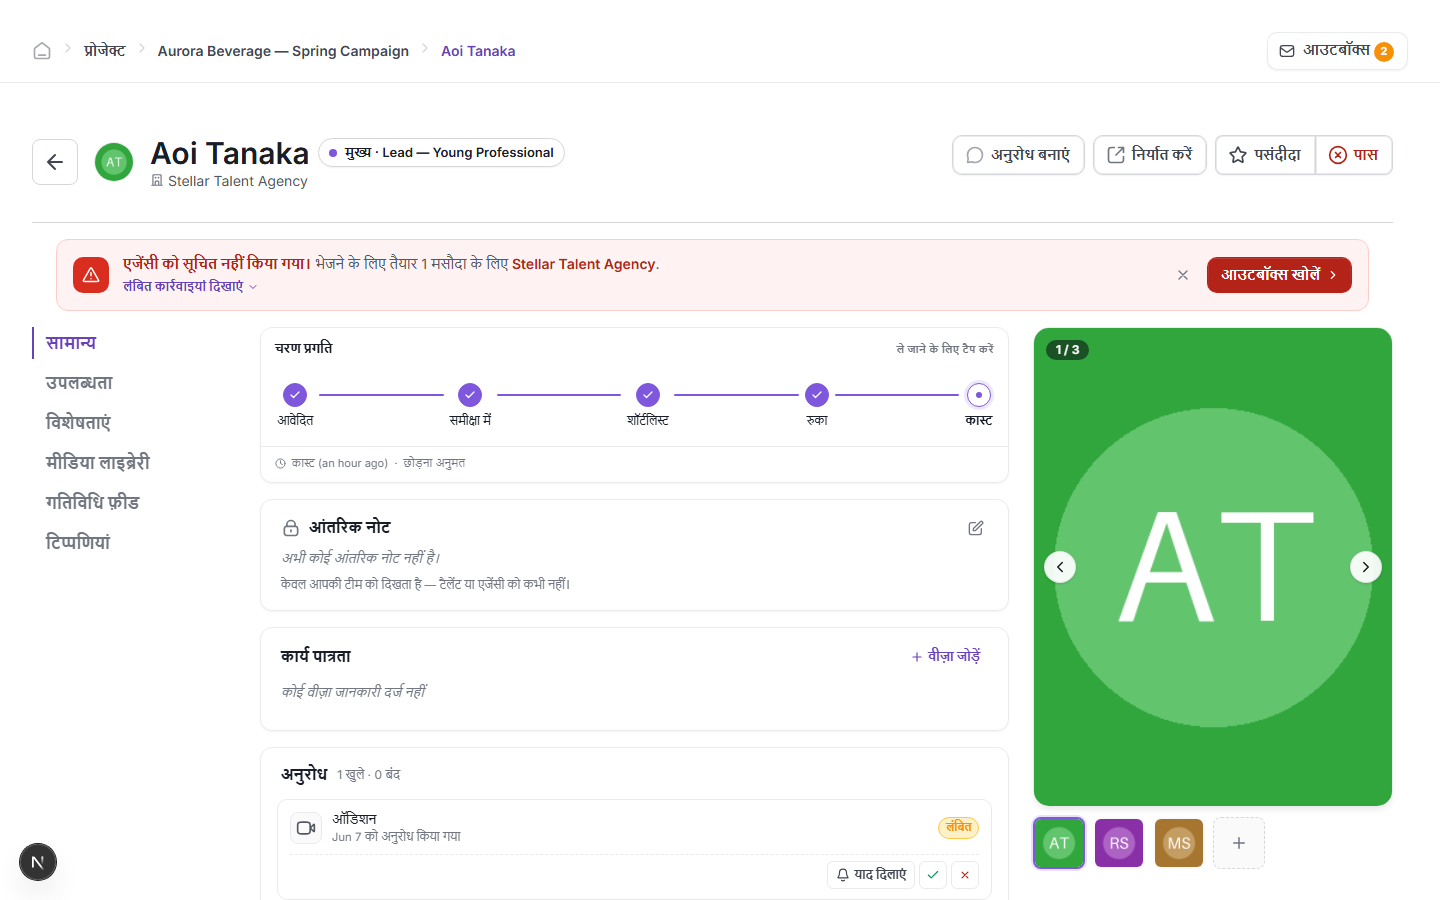This screenshot has height=900, width=1440.
Task: Click the round N badge at bottom left
Action: click(38, 862)
